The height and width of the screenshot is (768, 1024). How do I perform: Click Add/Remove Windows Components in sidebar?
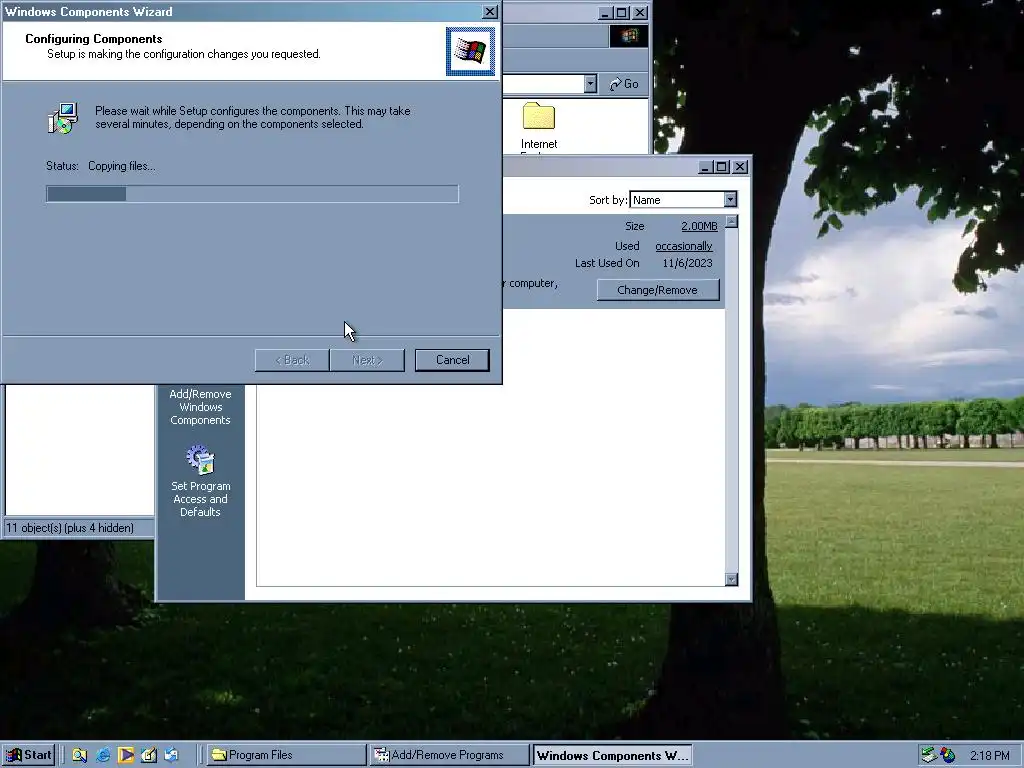click(200, 407)
